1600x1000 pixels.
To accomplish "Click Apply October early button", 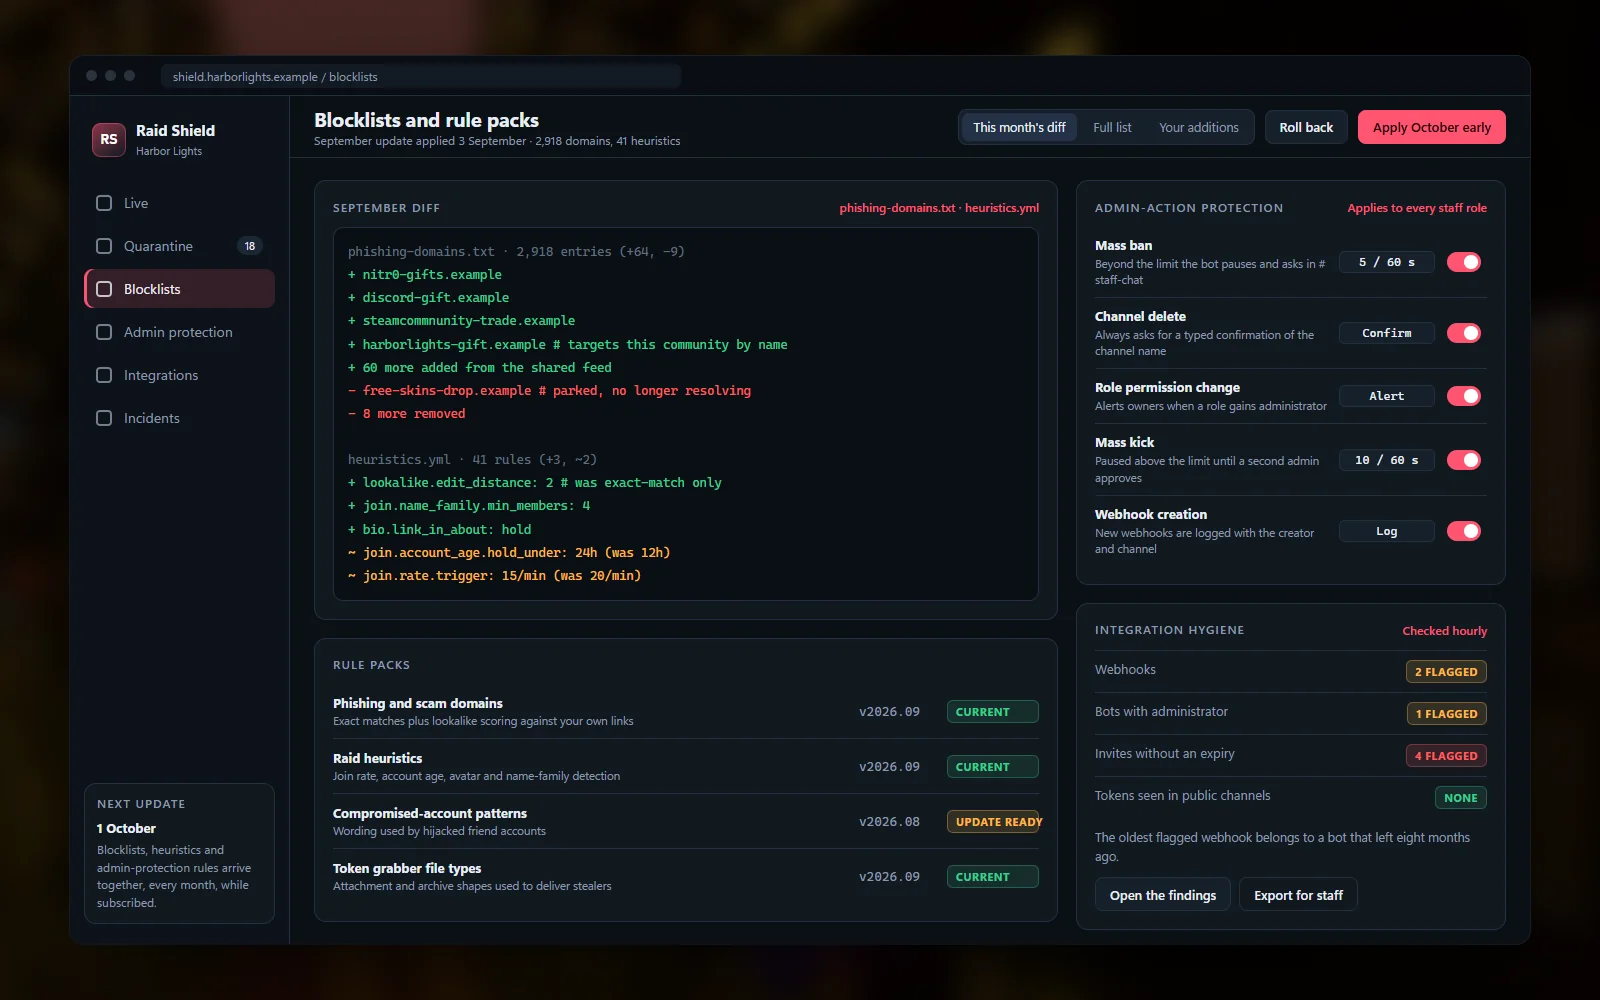I will [x=1431, y=127].
